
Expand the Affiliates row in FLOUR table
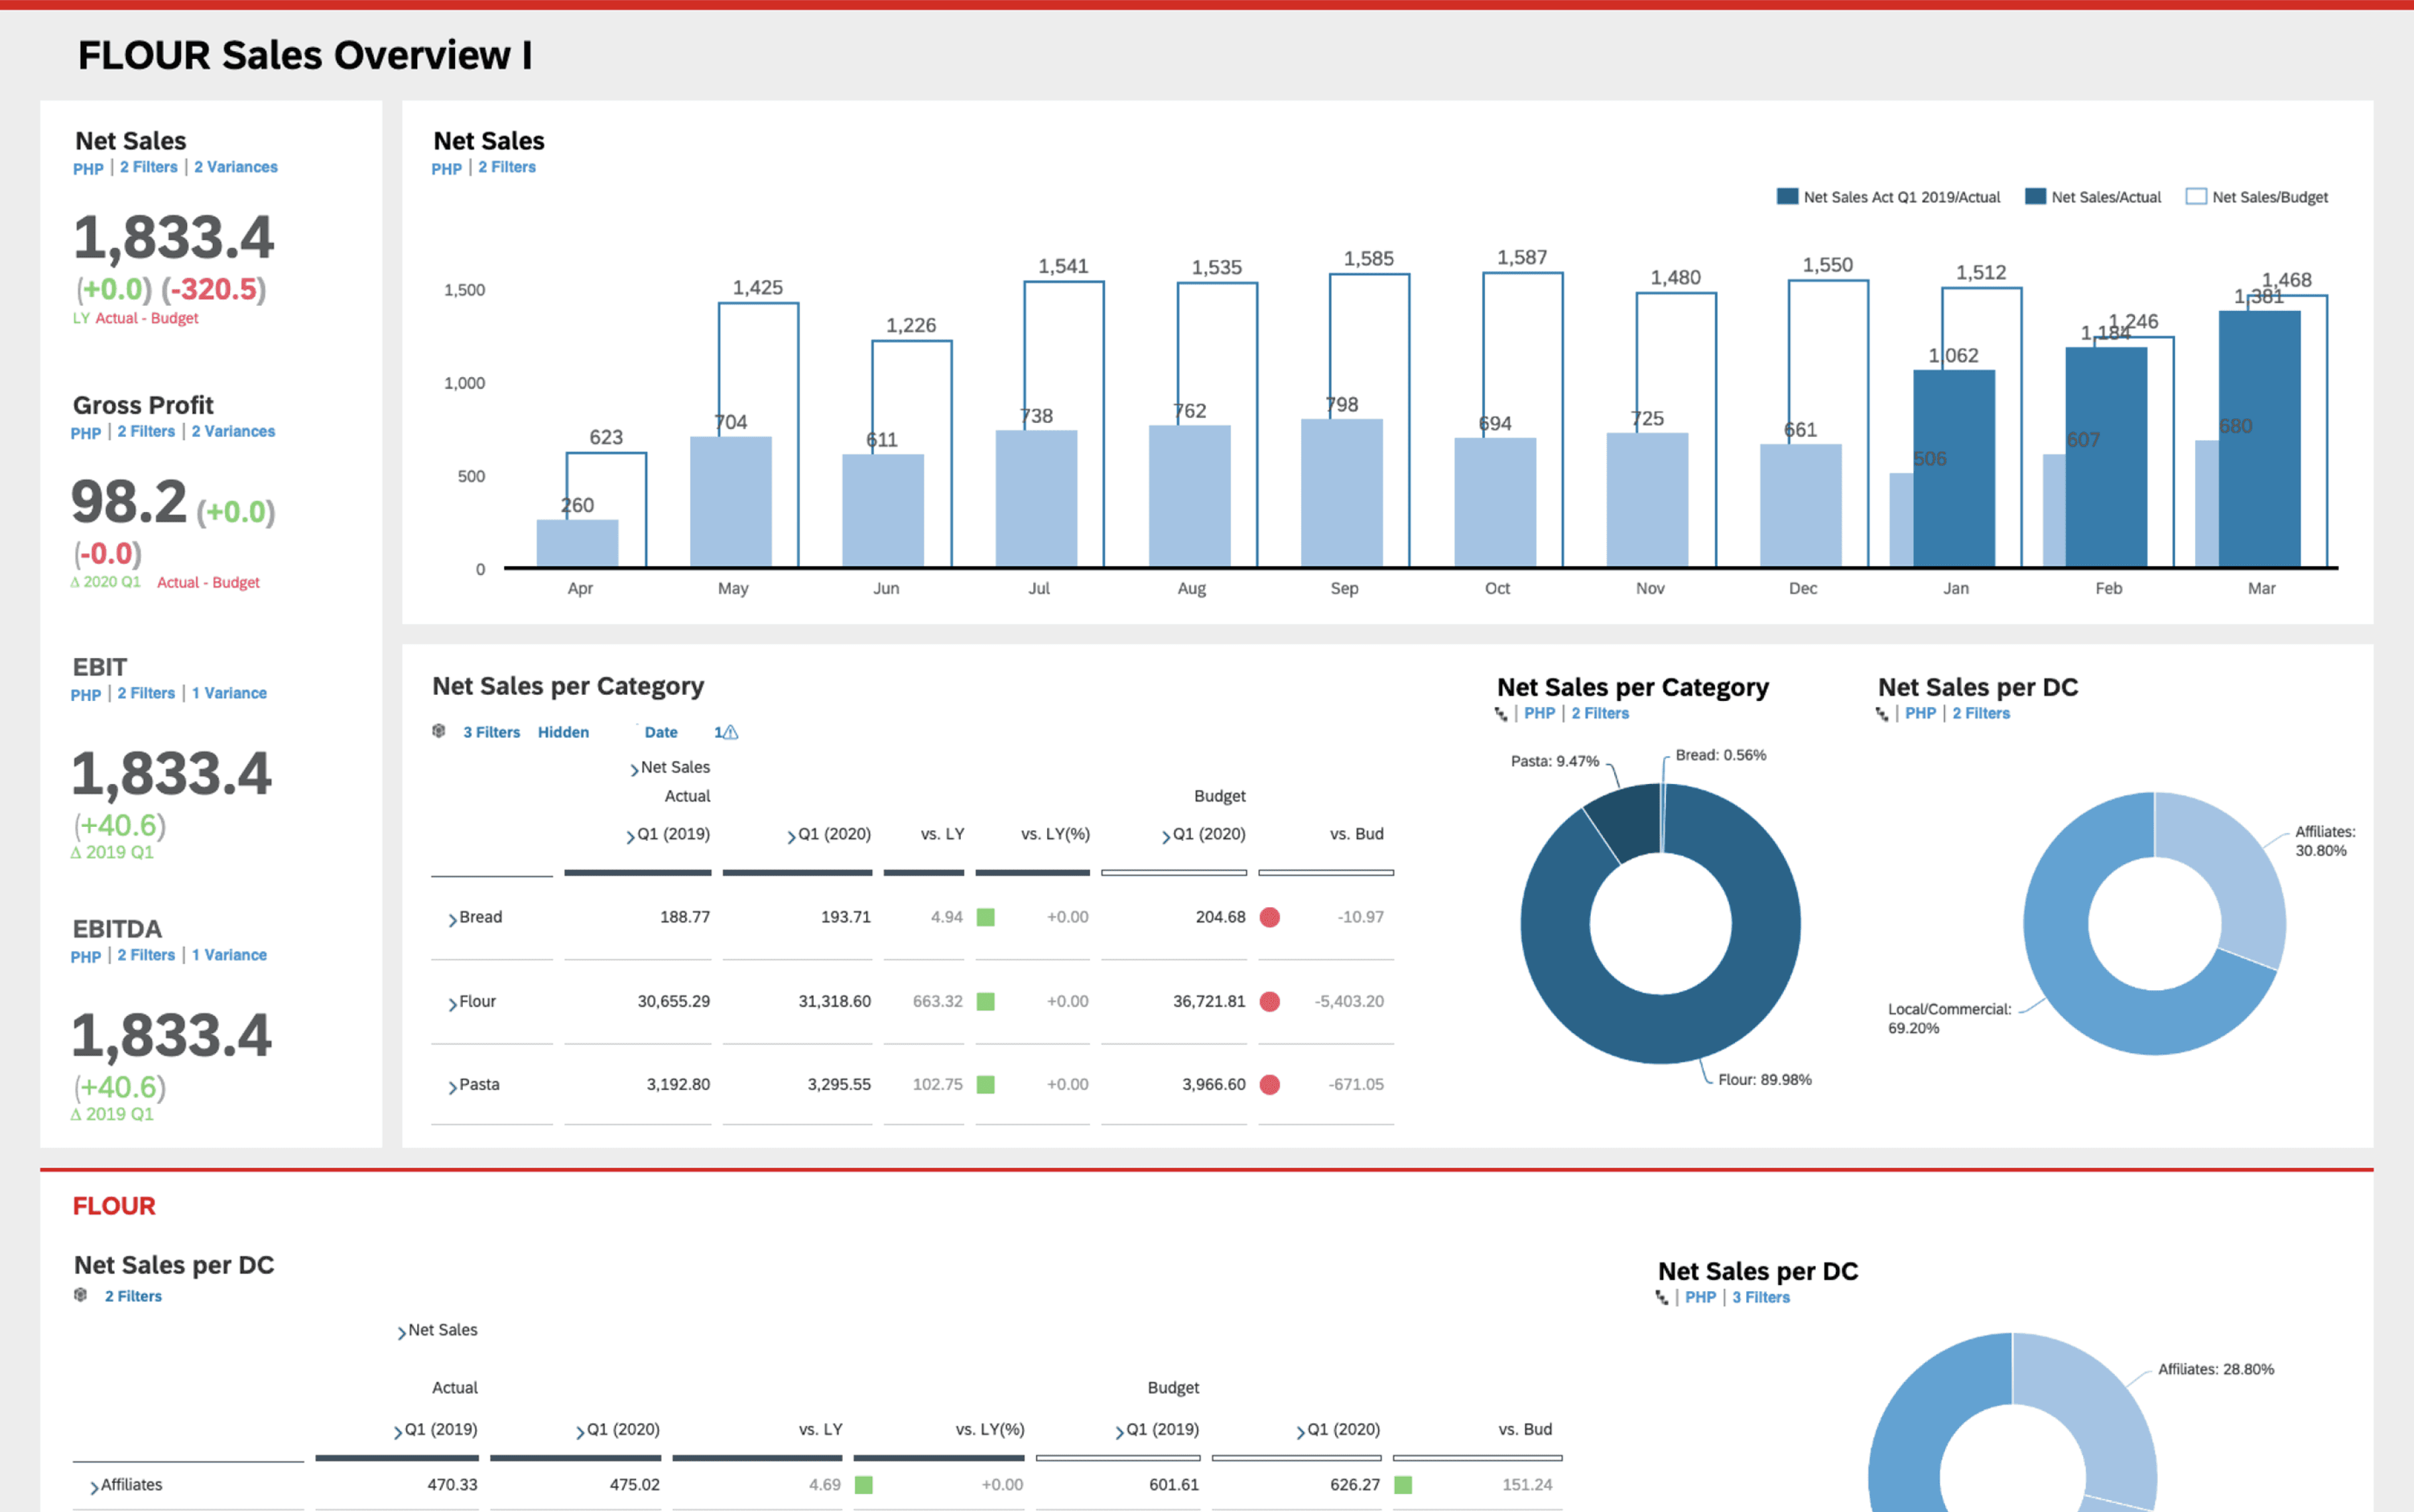coord(94,1487)
